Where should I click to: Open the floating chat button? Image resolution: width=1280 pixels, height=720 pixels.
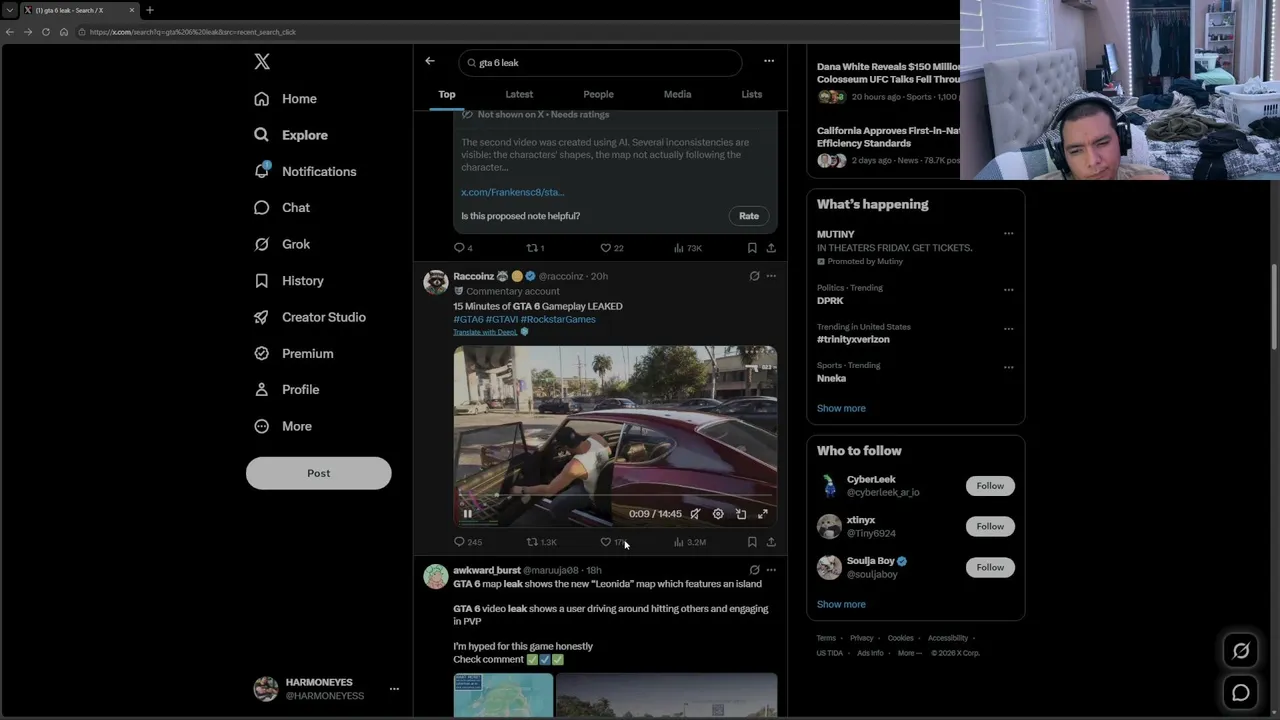pyautogui.click(x=1241, y=692)
